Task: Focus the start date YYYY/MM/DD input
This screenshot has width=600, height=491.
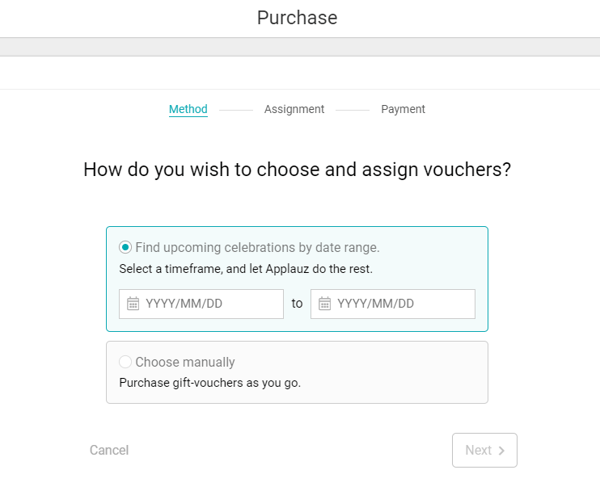Action: tap(210, 304)
